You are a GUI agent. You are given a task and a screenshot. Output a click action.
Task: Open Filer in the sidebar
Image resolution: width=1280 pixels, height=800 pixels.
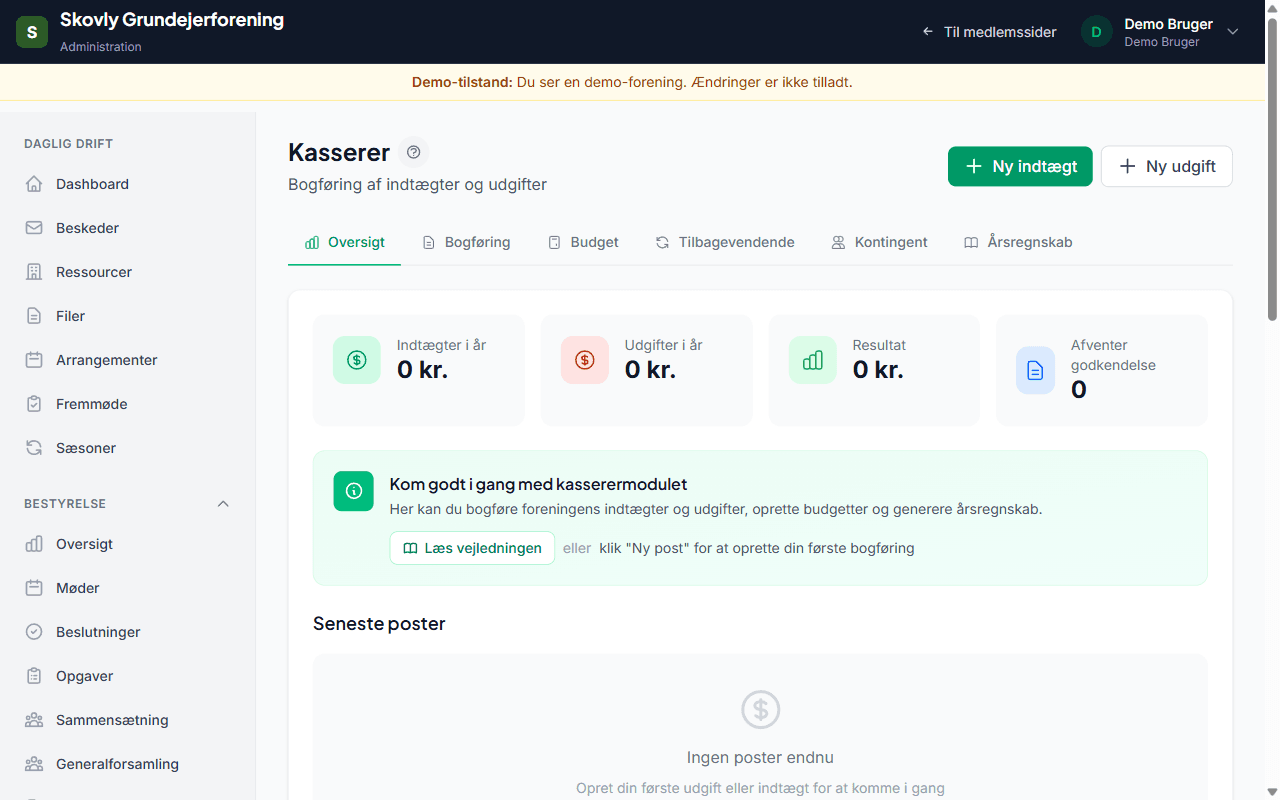(128, 316)
